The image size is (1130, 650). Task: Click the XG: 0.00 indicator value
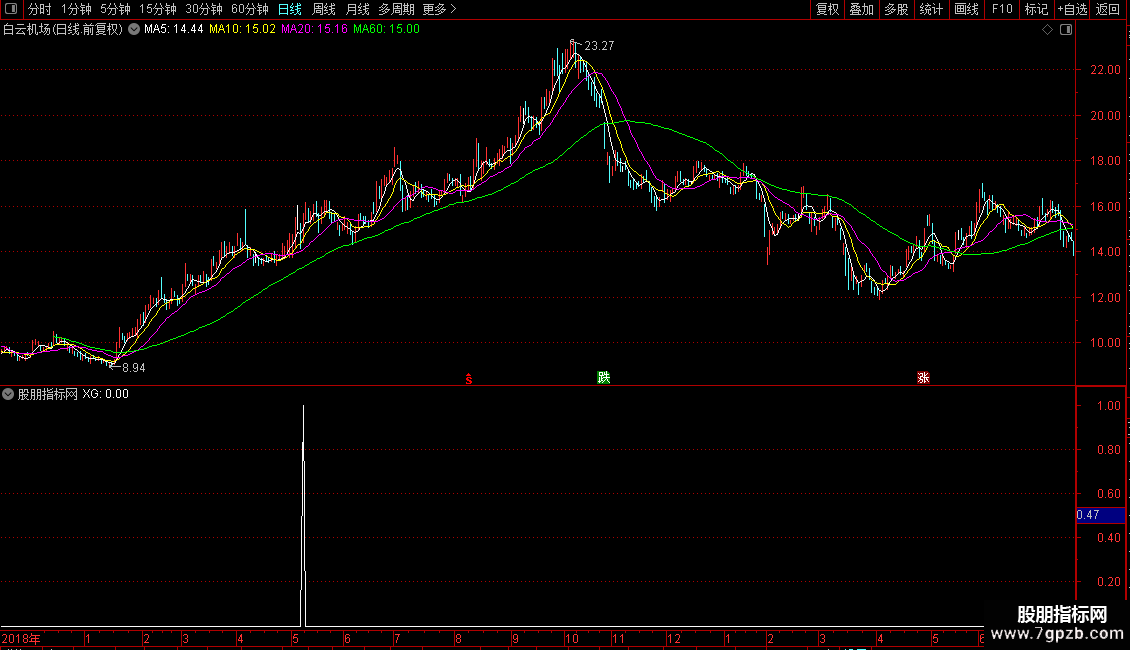tap(105, 394)
